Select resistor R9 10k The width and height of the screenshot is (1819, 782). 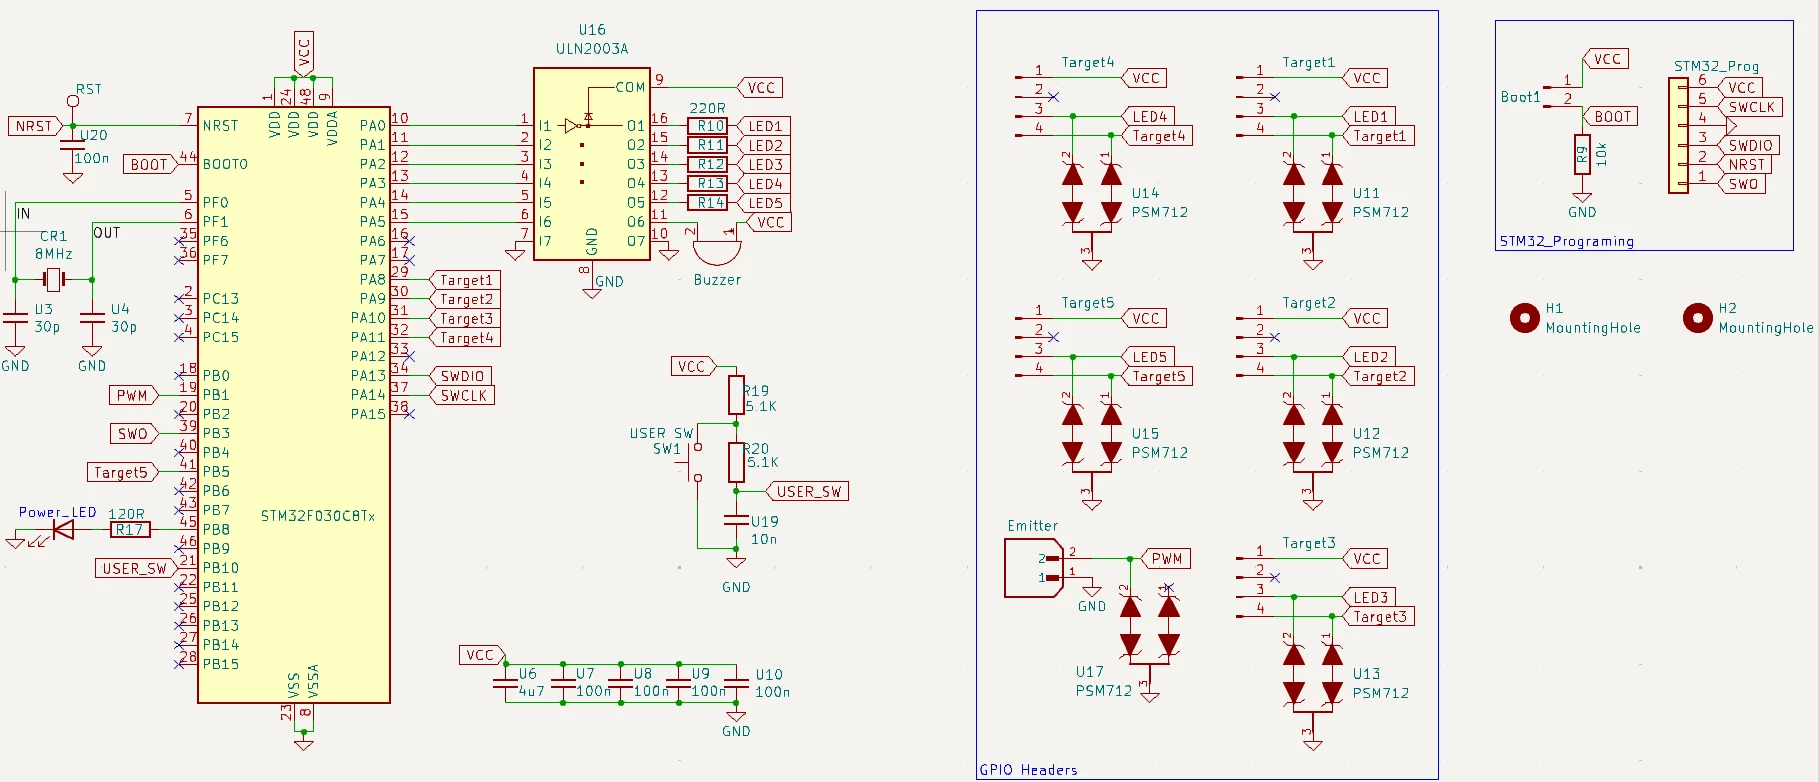click(x=1582, y=155)
